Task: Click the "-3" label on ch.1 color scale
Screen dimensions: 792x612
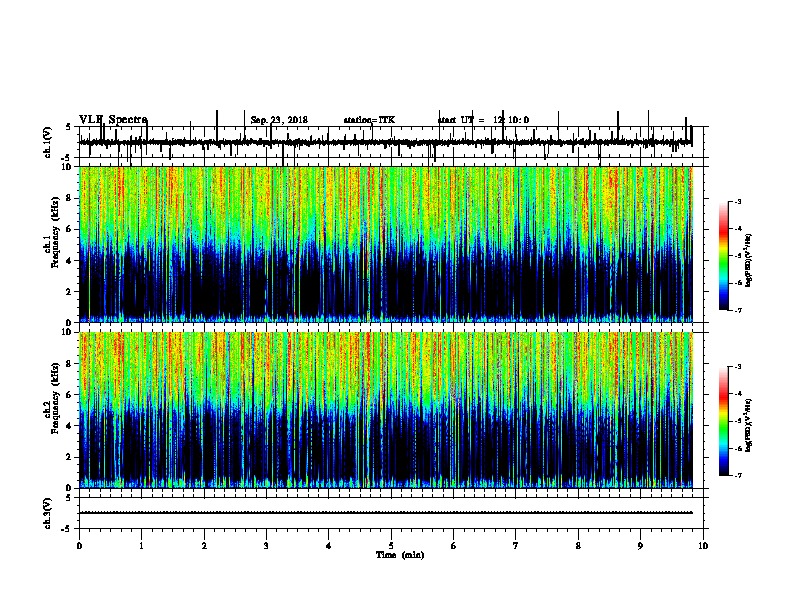Action: pyautogui.click(x=737, y=201)
